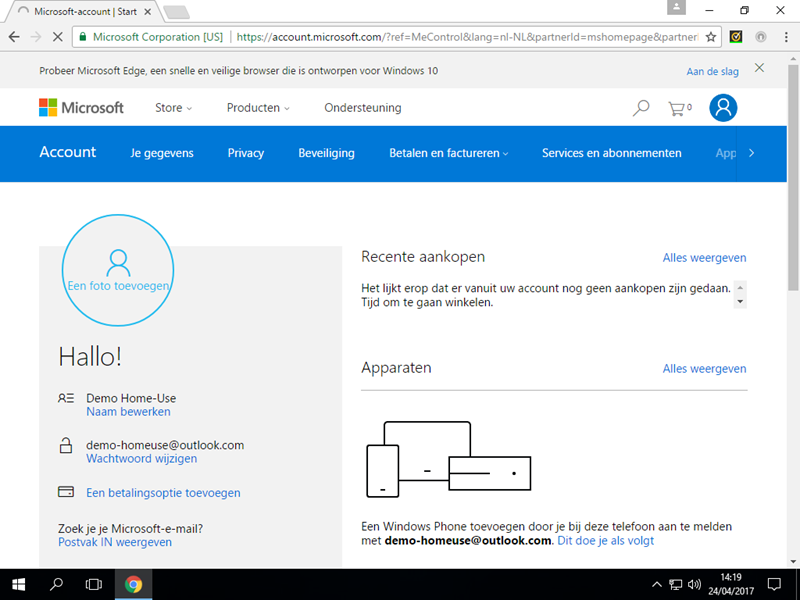
Task: Bookmark this page with the star icon
Action: pyautogui.click(x=711, y=37)
